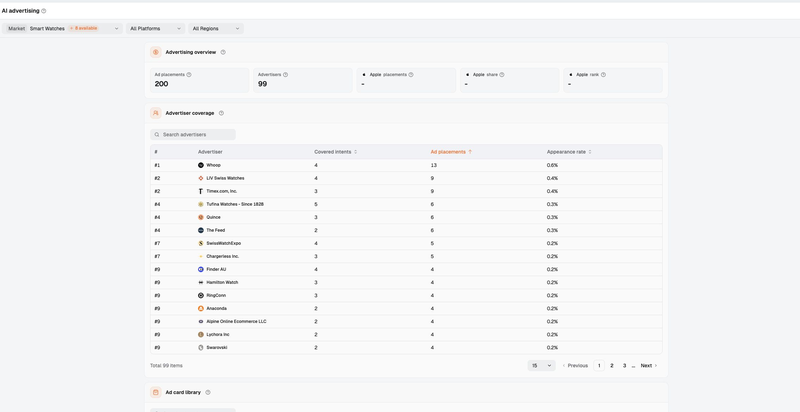Click the Previous page button
This screenshot has width=800, height=412.
click(575, 366)
